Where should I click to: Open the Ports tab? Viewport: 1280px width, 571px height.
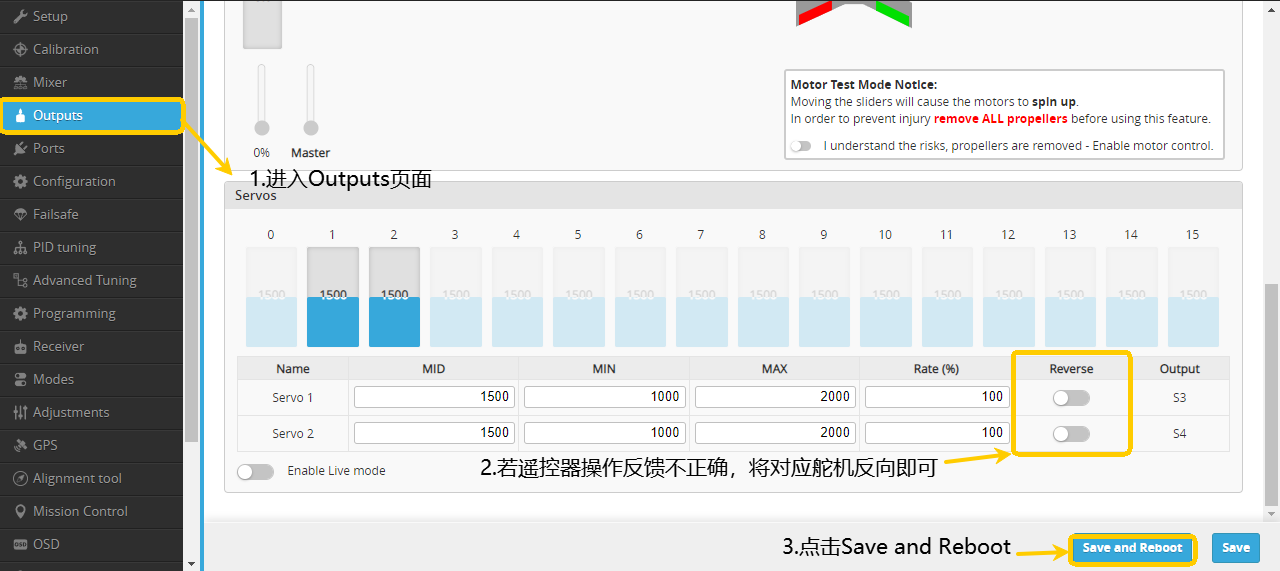tap(91, 148)
